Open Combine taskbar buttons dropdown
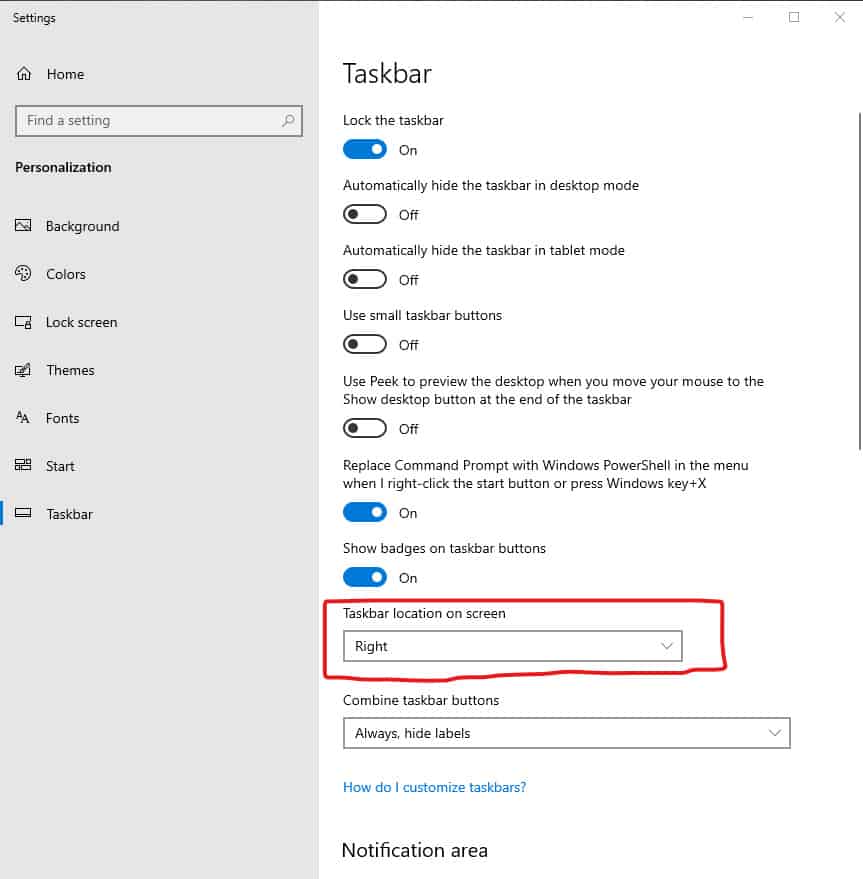863x879 pixels. coord(566,733)
